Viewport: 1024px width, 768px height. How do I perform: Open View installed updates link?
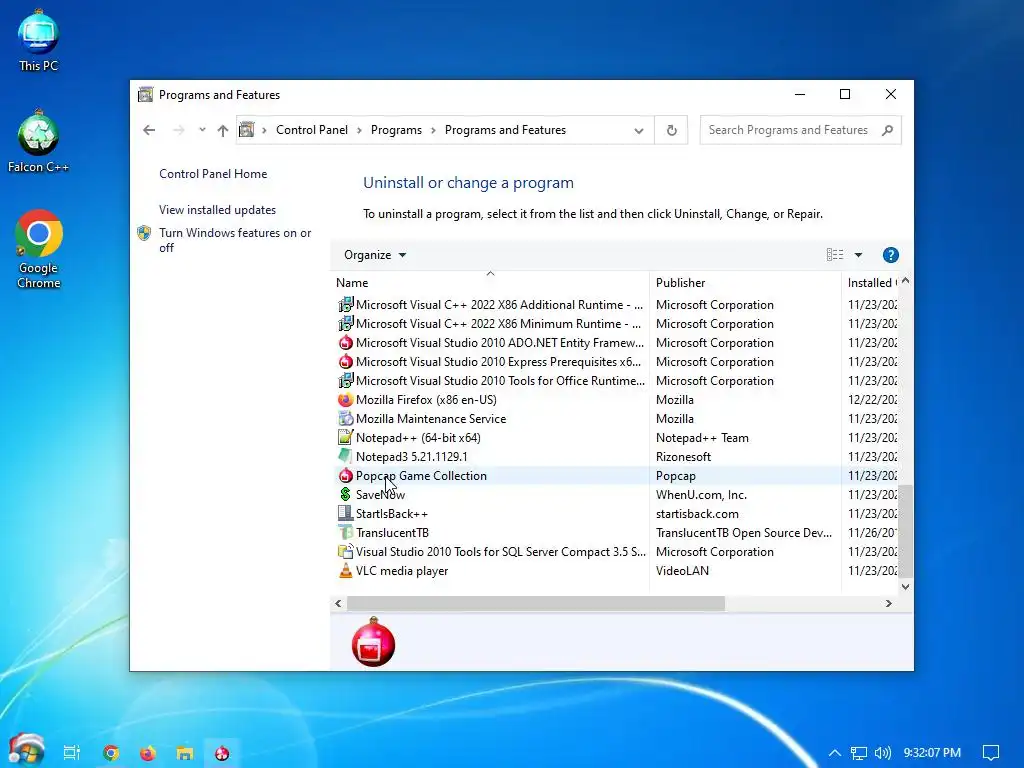217,210
